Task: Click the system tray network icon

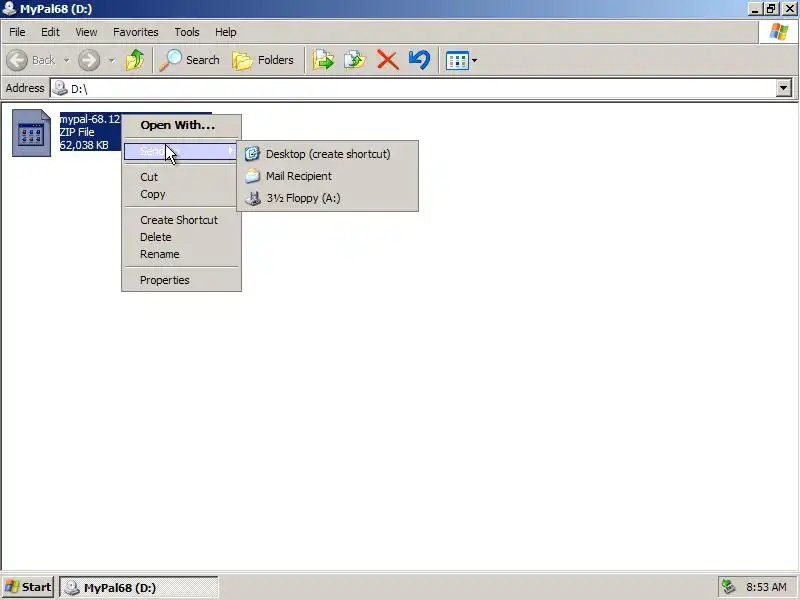Action: pos(729,587)
